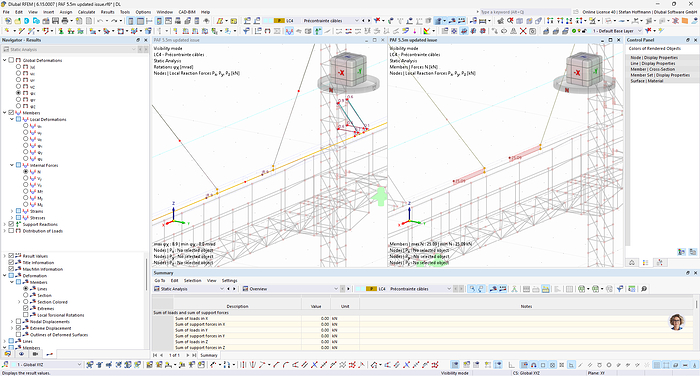Open the Overview dropdown in Summary panel

click(336, 289)
